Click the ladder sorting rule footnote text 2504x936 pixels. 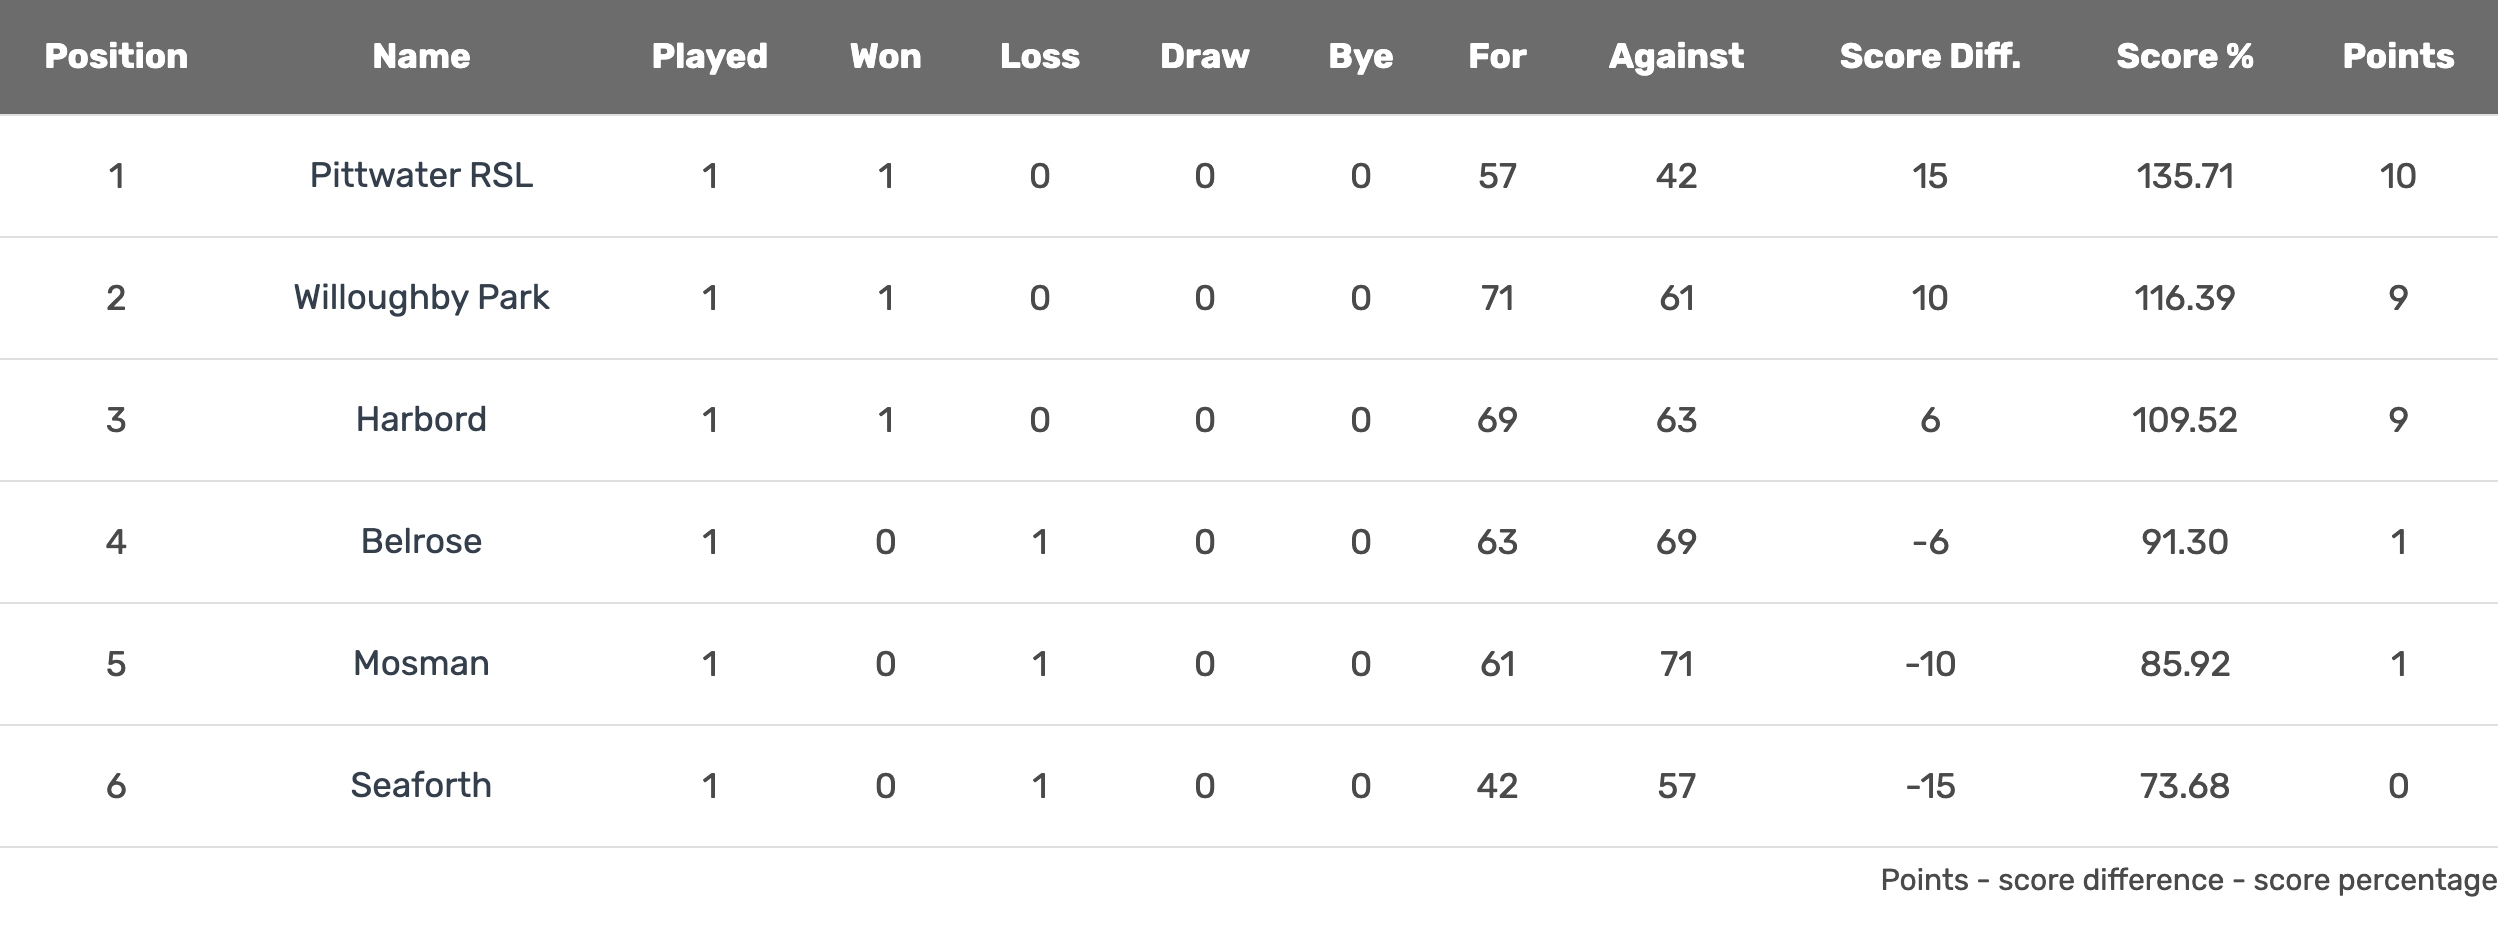(x=2188, y=880)
